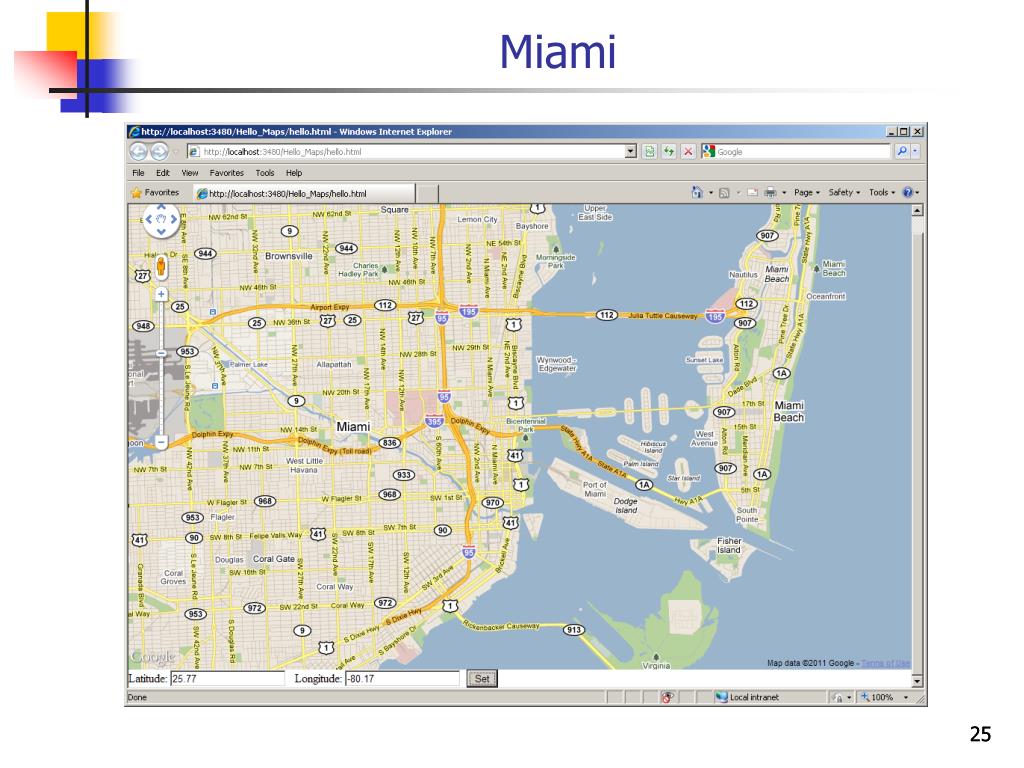1024x768 pixels.
Task: Click the page scrollbar down arrow
Action: [918, 681]
